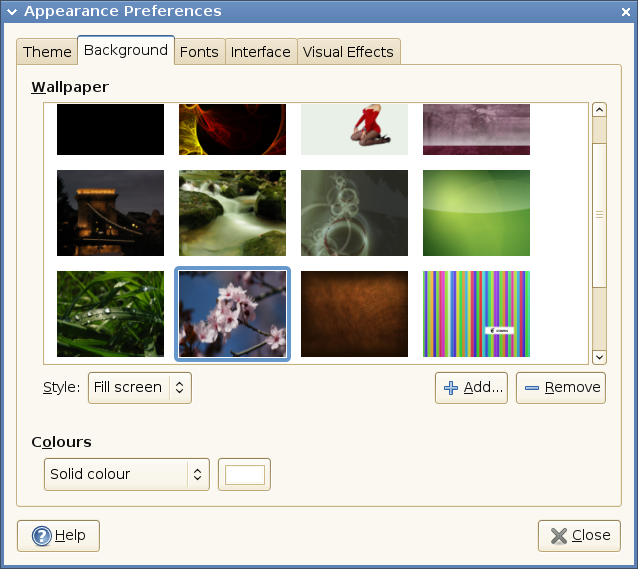Image resolution: width=638 pixels, height=569 pixels.
Task: Choose the green gradient wallpaper
Action: point(476,213)
